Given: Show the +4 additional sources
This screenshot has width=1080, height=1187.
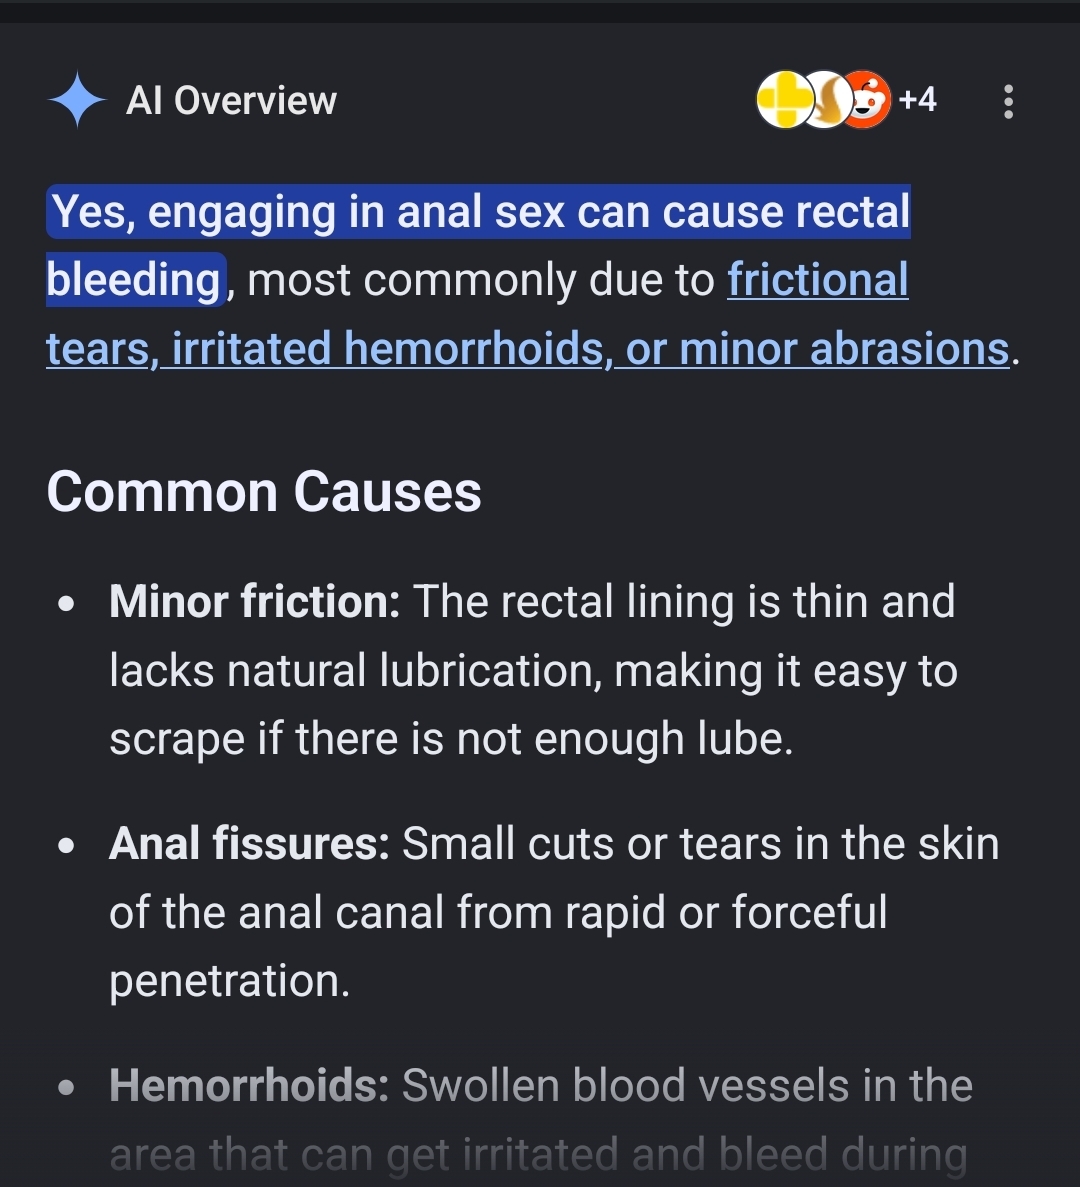Looking at the screenshot, I should (918, 99).
